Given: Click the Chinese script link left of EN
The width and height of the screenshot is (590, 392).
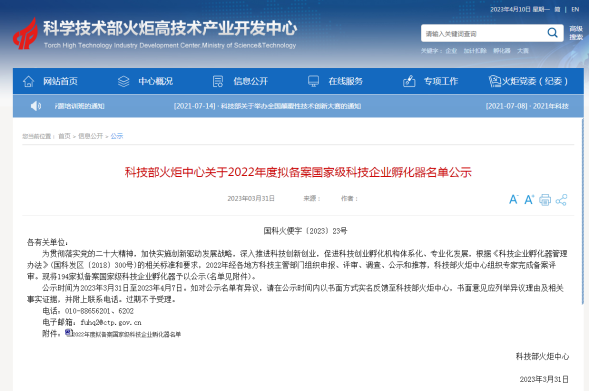Looking at the screenshot, I should point(557,9).
